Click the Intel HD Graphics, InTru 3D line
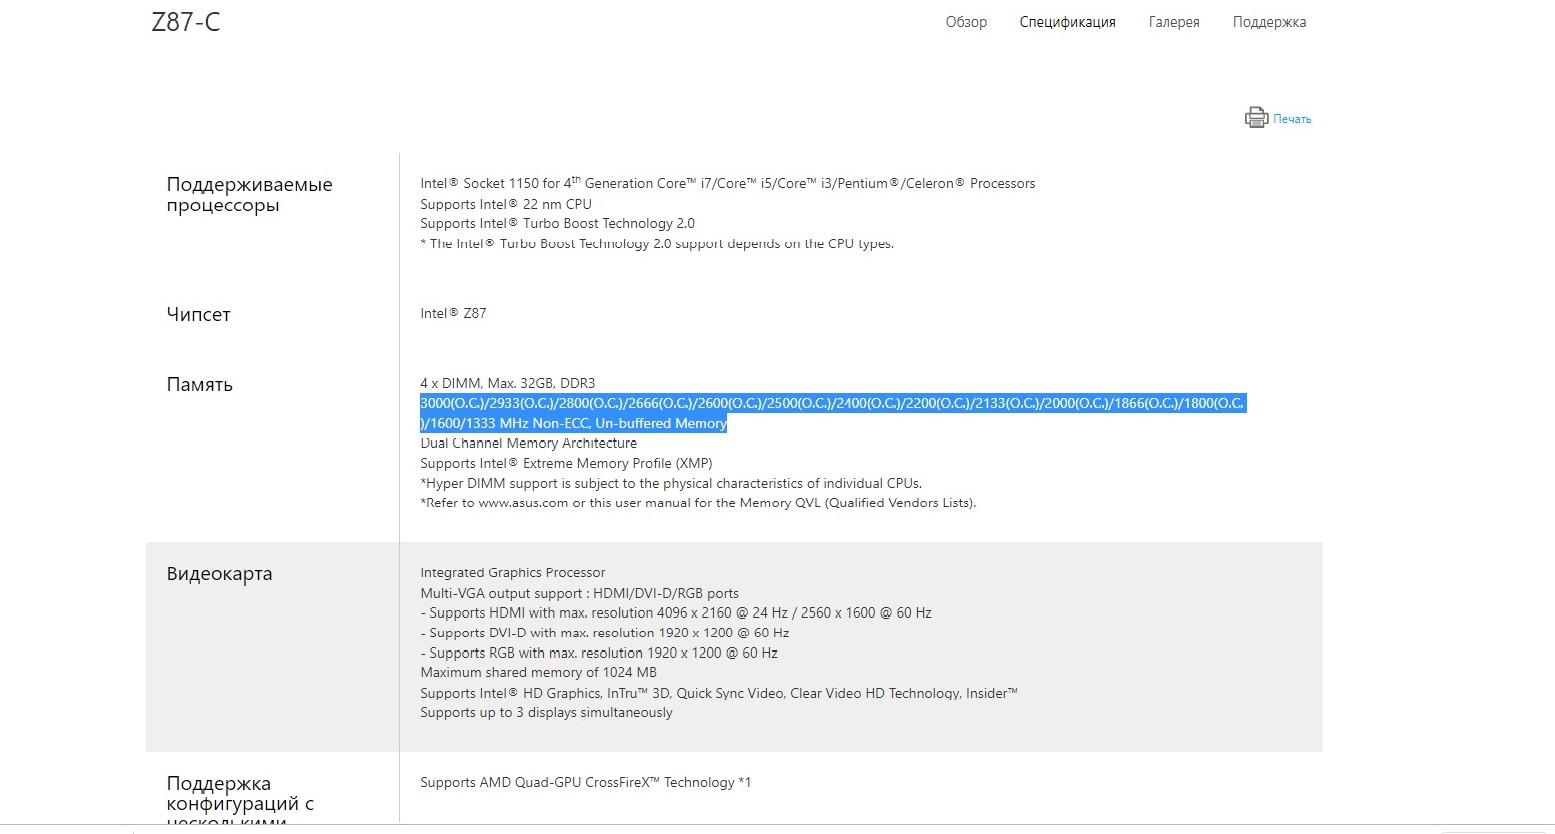The height and width of the screenshot is (834, 1555). point(719,693)
